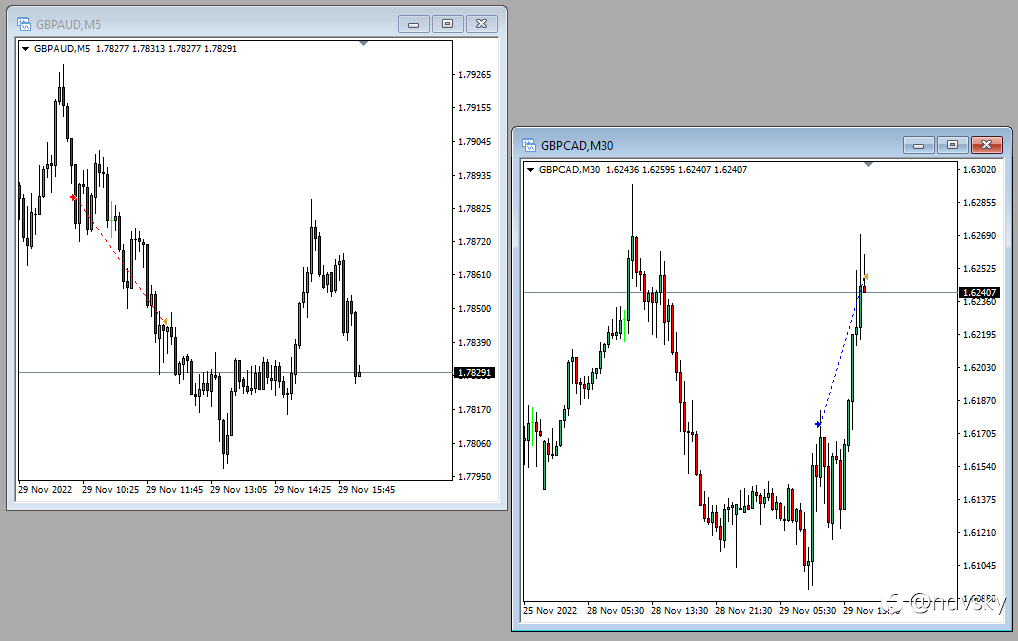Expand the GBPAUD,M5 chart info triangle

(25, 49)
